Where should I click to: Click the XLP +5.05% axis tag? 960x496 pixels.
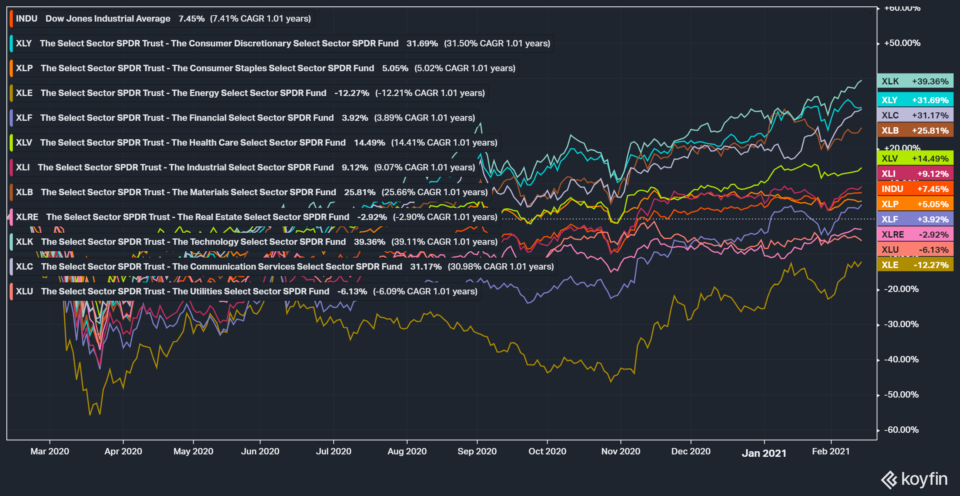[x=915, y=204]
